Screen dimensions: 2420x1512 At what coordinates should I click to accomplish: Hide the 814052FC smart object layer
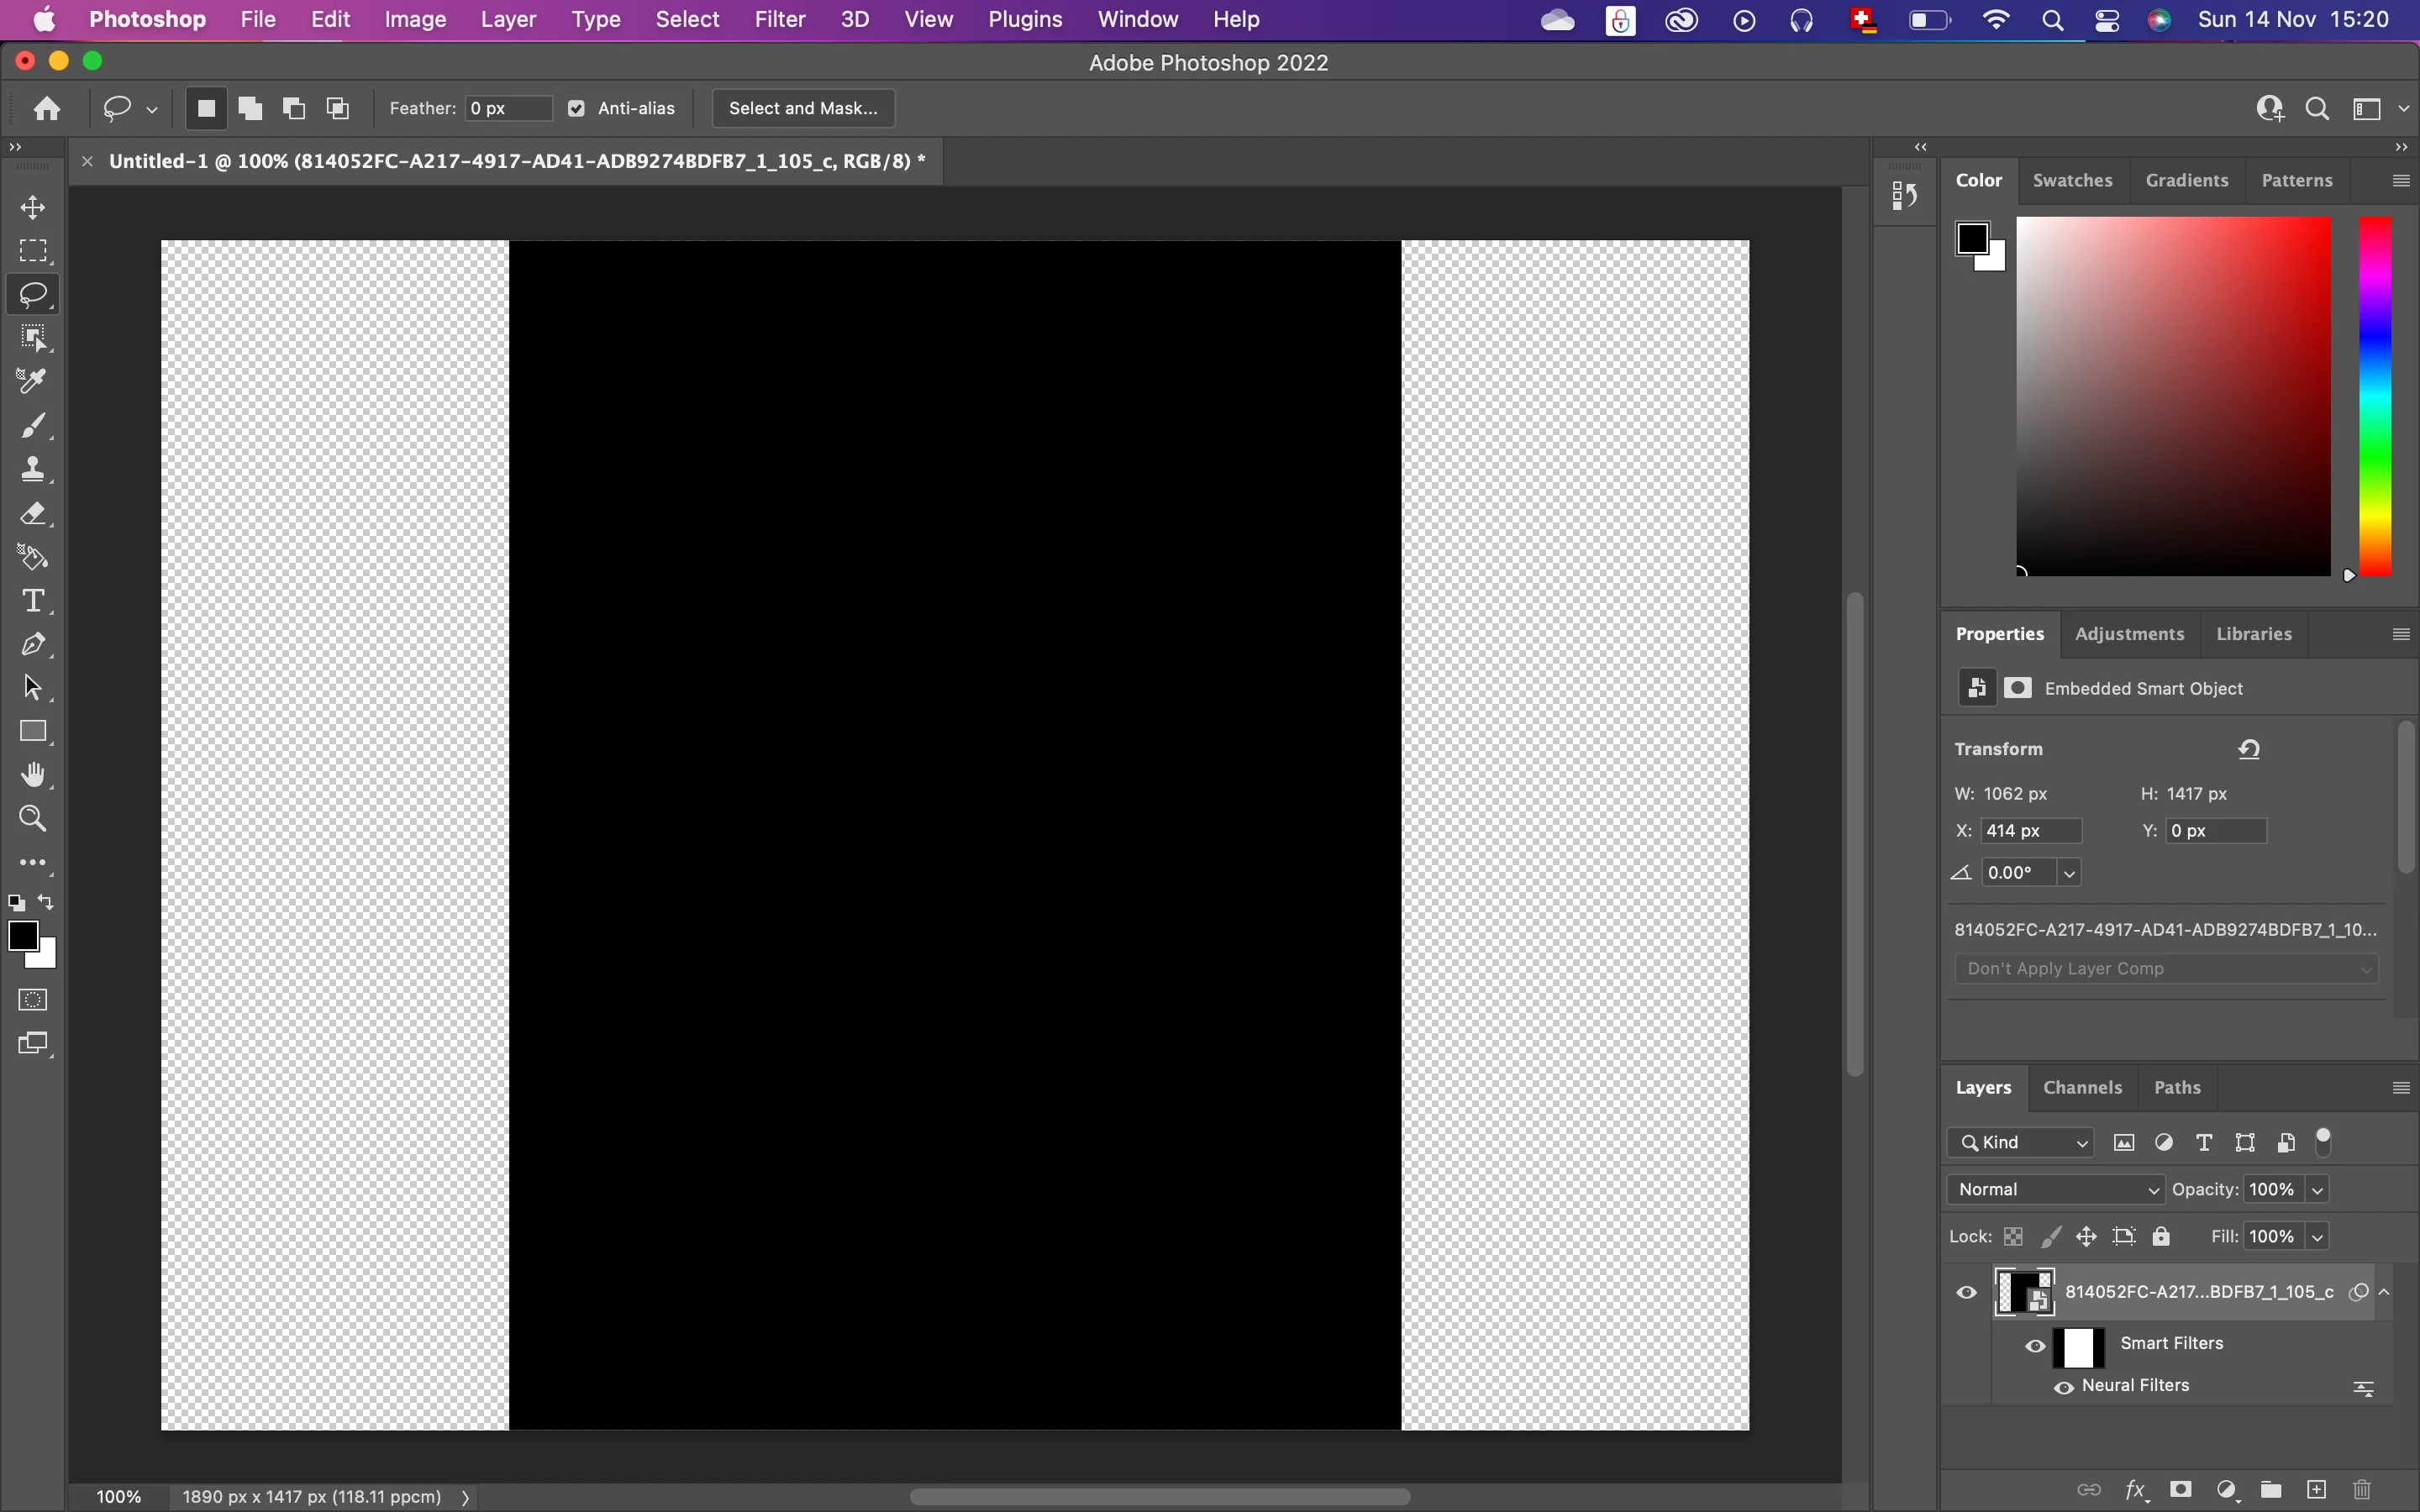[1966, 1292]
